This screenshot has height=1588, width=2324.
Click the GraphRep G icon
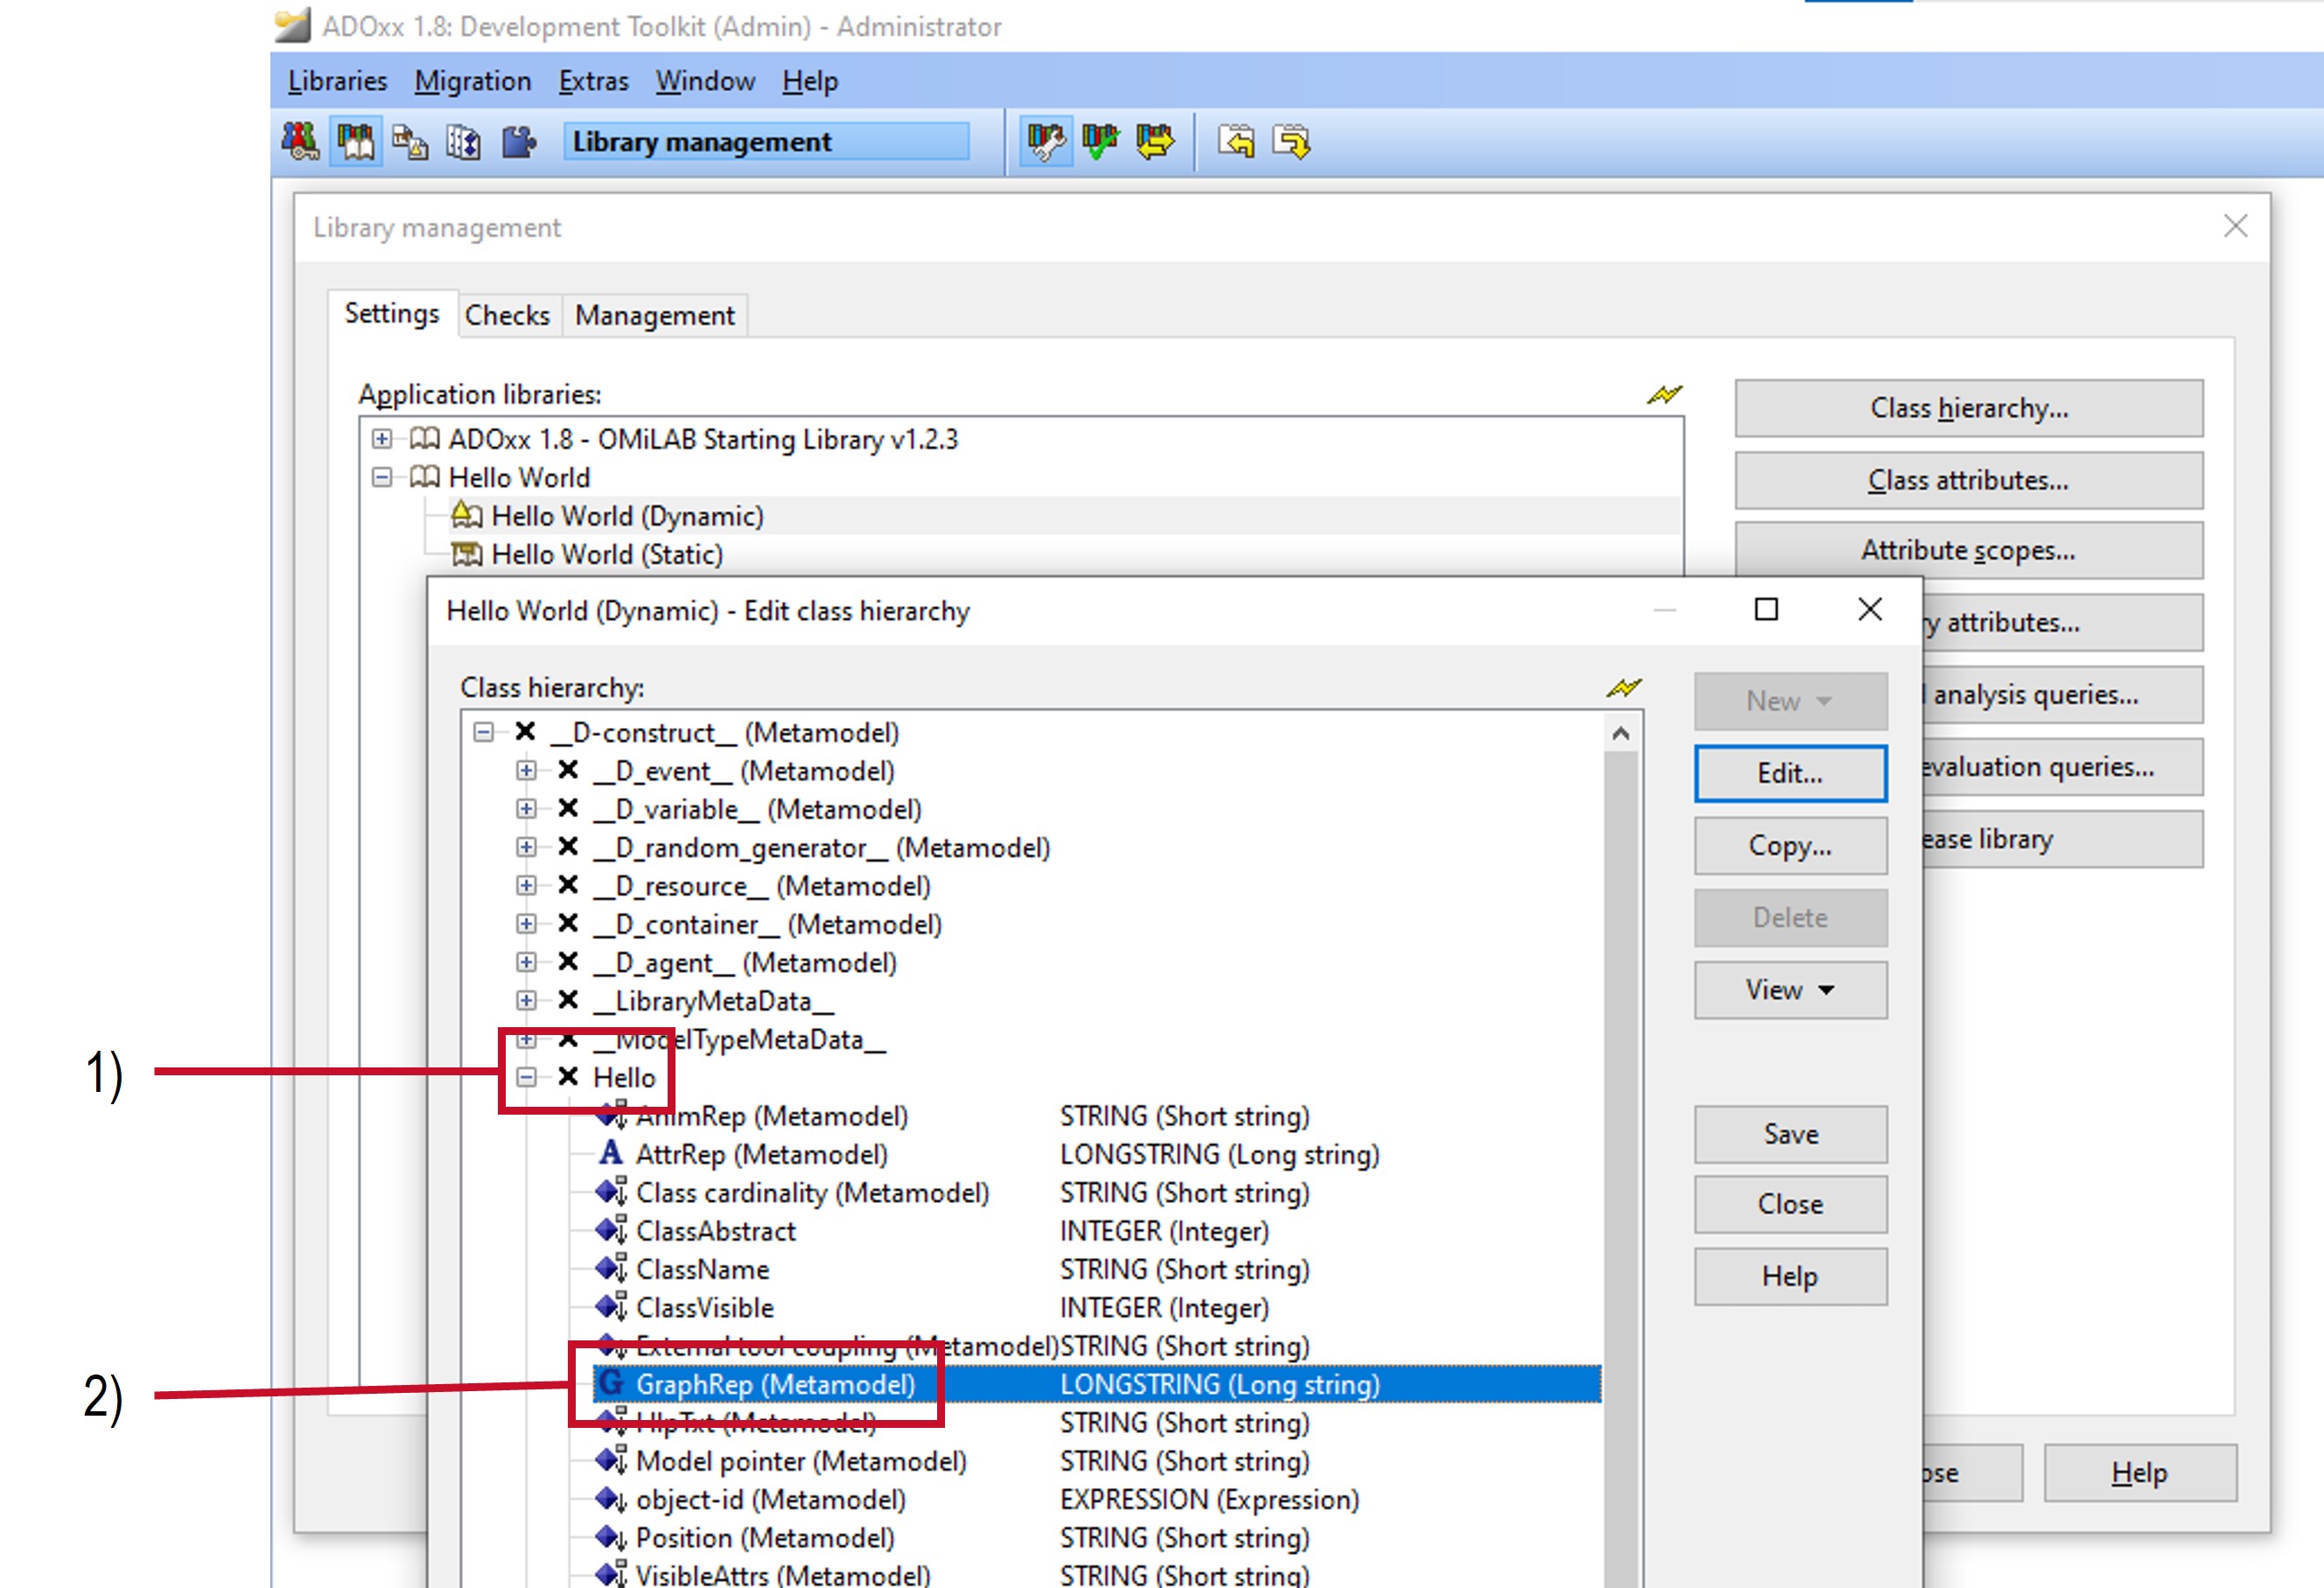(x=611, y=1383)
